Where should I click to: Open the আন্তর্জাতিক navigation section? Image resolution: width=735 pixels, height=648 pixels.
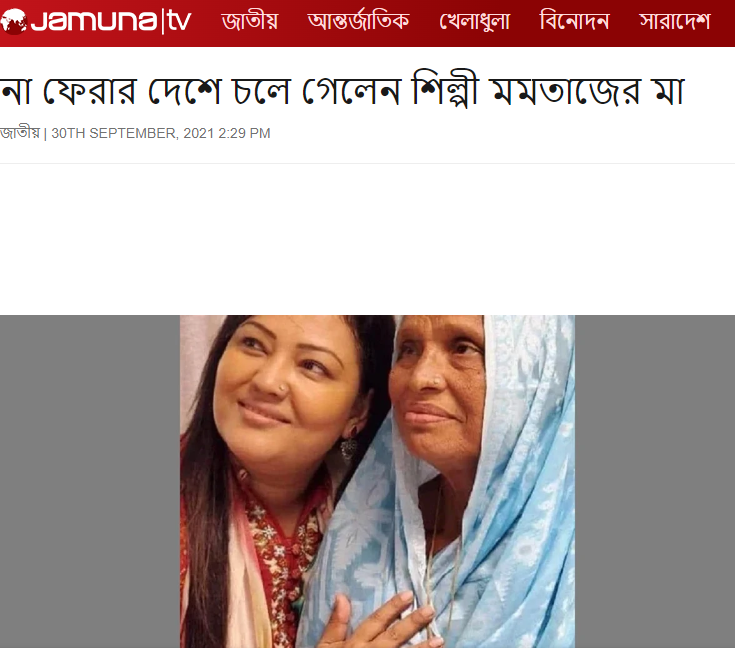pyautogui.click(x=358, y=22)
